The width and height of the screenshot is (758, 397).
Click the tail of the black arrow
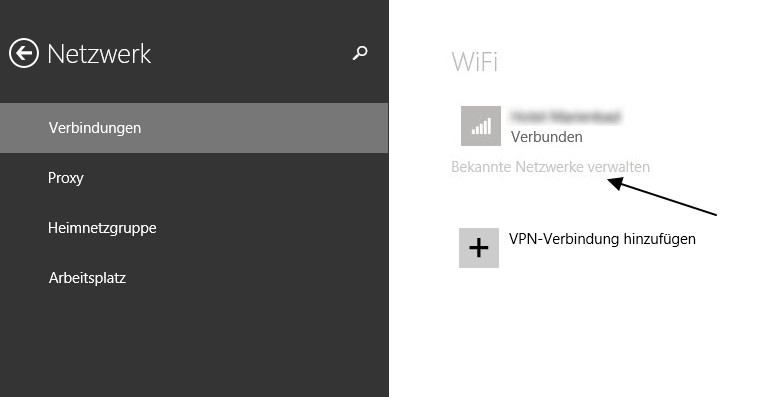[x=714, y=214]
